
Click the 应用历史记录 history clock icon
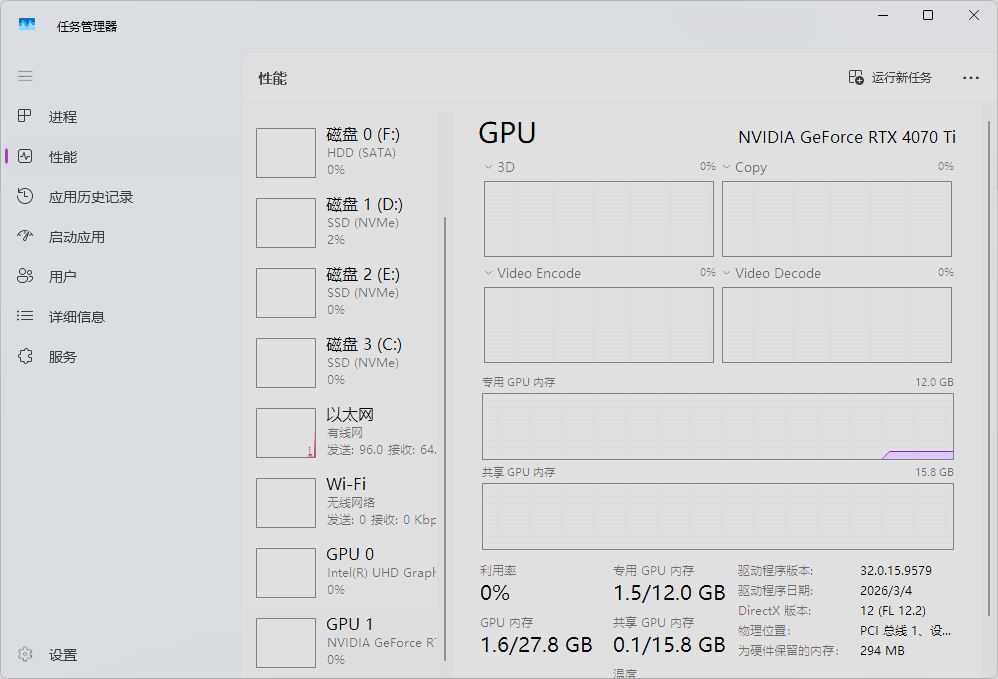(x=25, y=196)
